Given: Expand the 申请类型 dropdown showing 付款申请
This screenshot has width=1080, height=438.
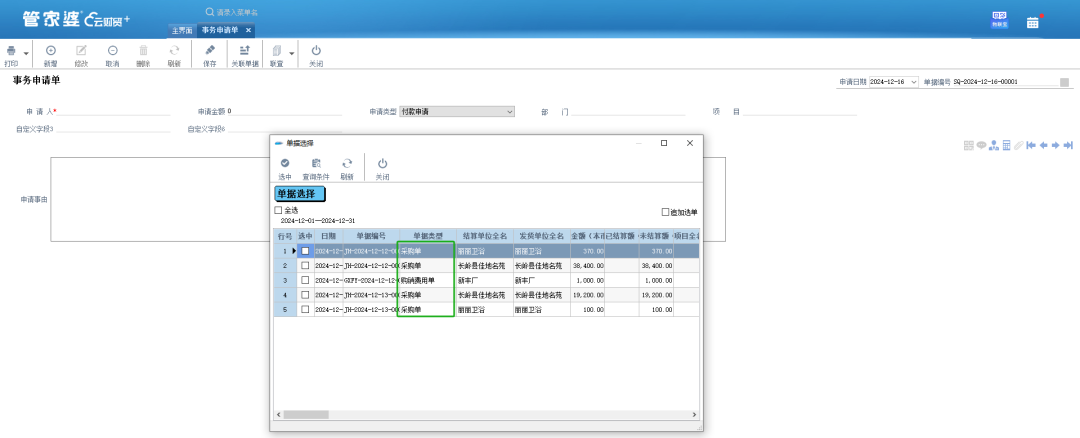Looking at the screenshot, I should click(x=510, y=111).
